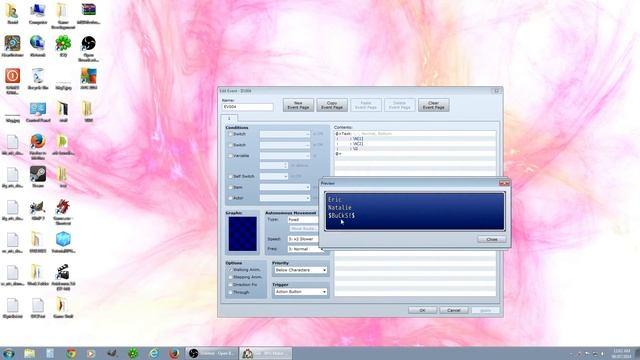This screenshot has height=360, width=640.
Task: Click Copy Event Page button
Action: coord(332,105)
